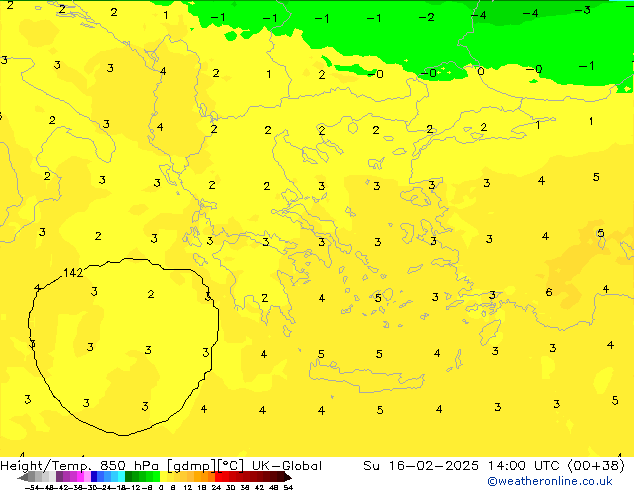The height and width of the screenshot is (490, 634).
Task: Click the 850 hPa level label
Action: click(129, 466)
